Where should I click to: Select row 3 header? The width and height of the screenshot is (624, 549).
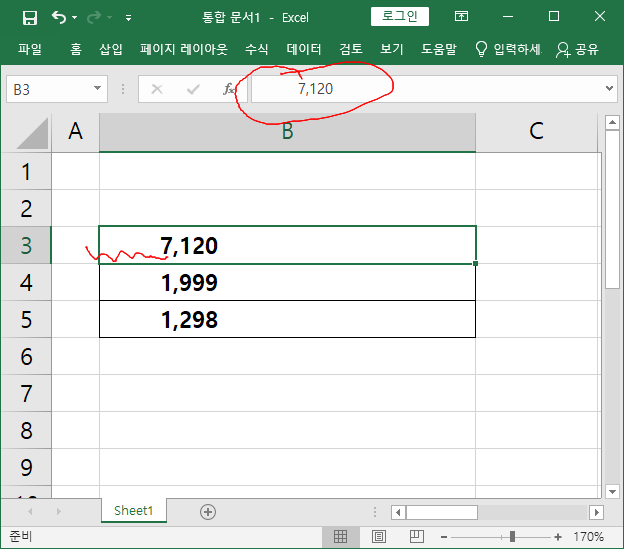pyautogui.click(x=26, y=245)
